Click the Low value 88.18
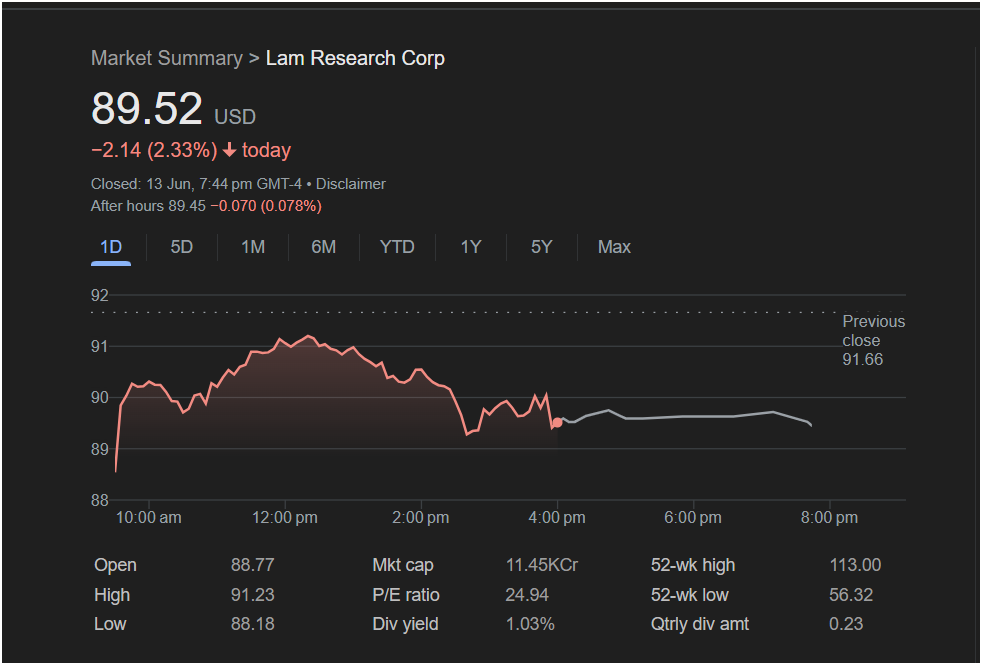Image resolution: width=982 pixels, height=665 pixels. pyautogui.click(x=252, y=624)
